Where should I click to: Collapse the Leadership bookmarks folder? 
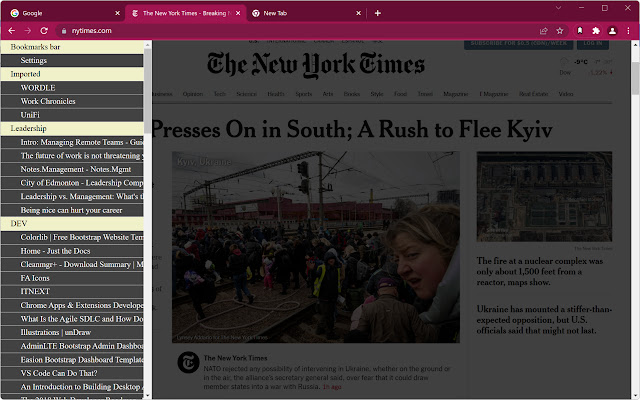coord(72,128)
